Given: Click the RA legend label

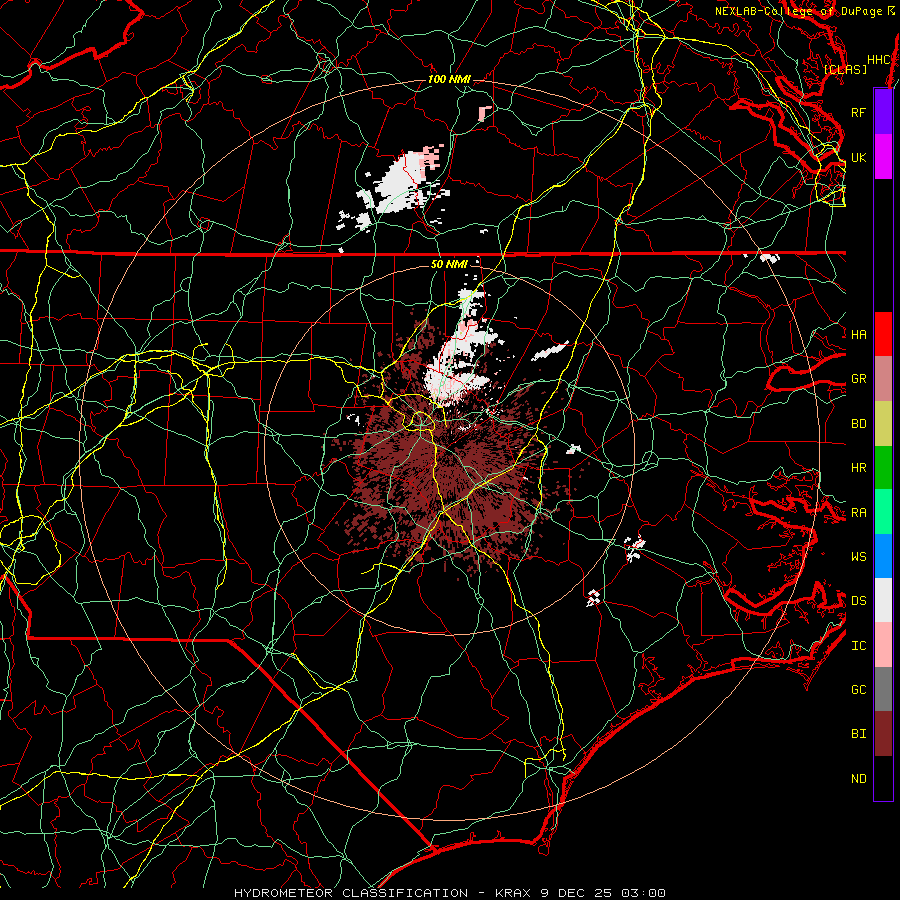Looking at the screenshot, I should (858, 513).
